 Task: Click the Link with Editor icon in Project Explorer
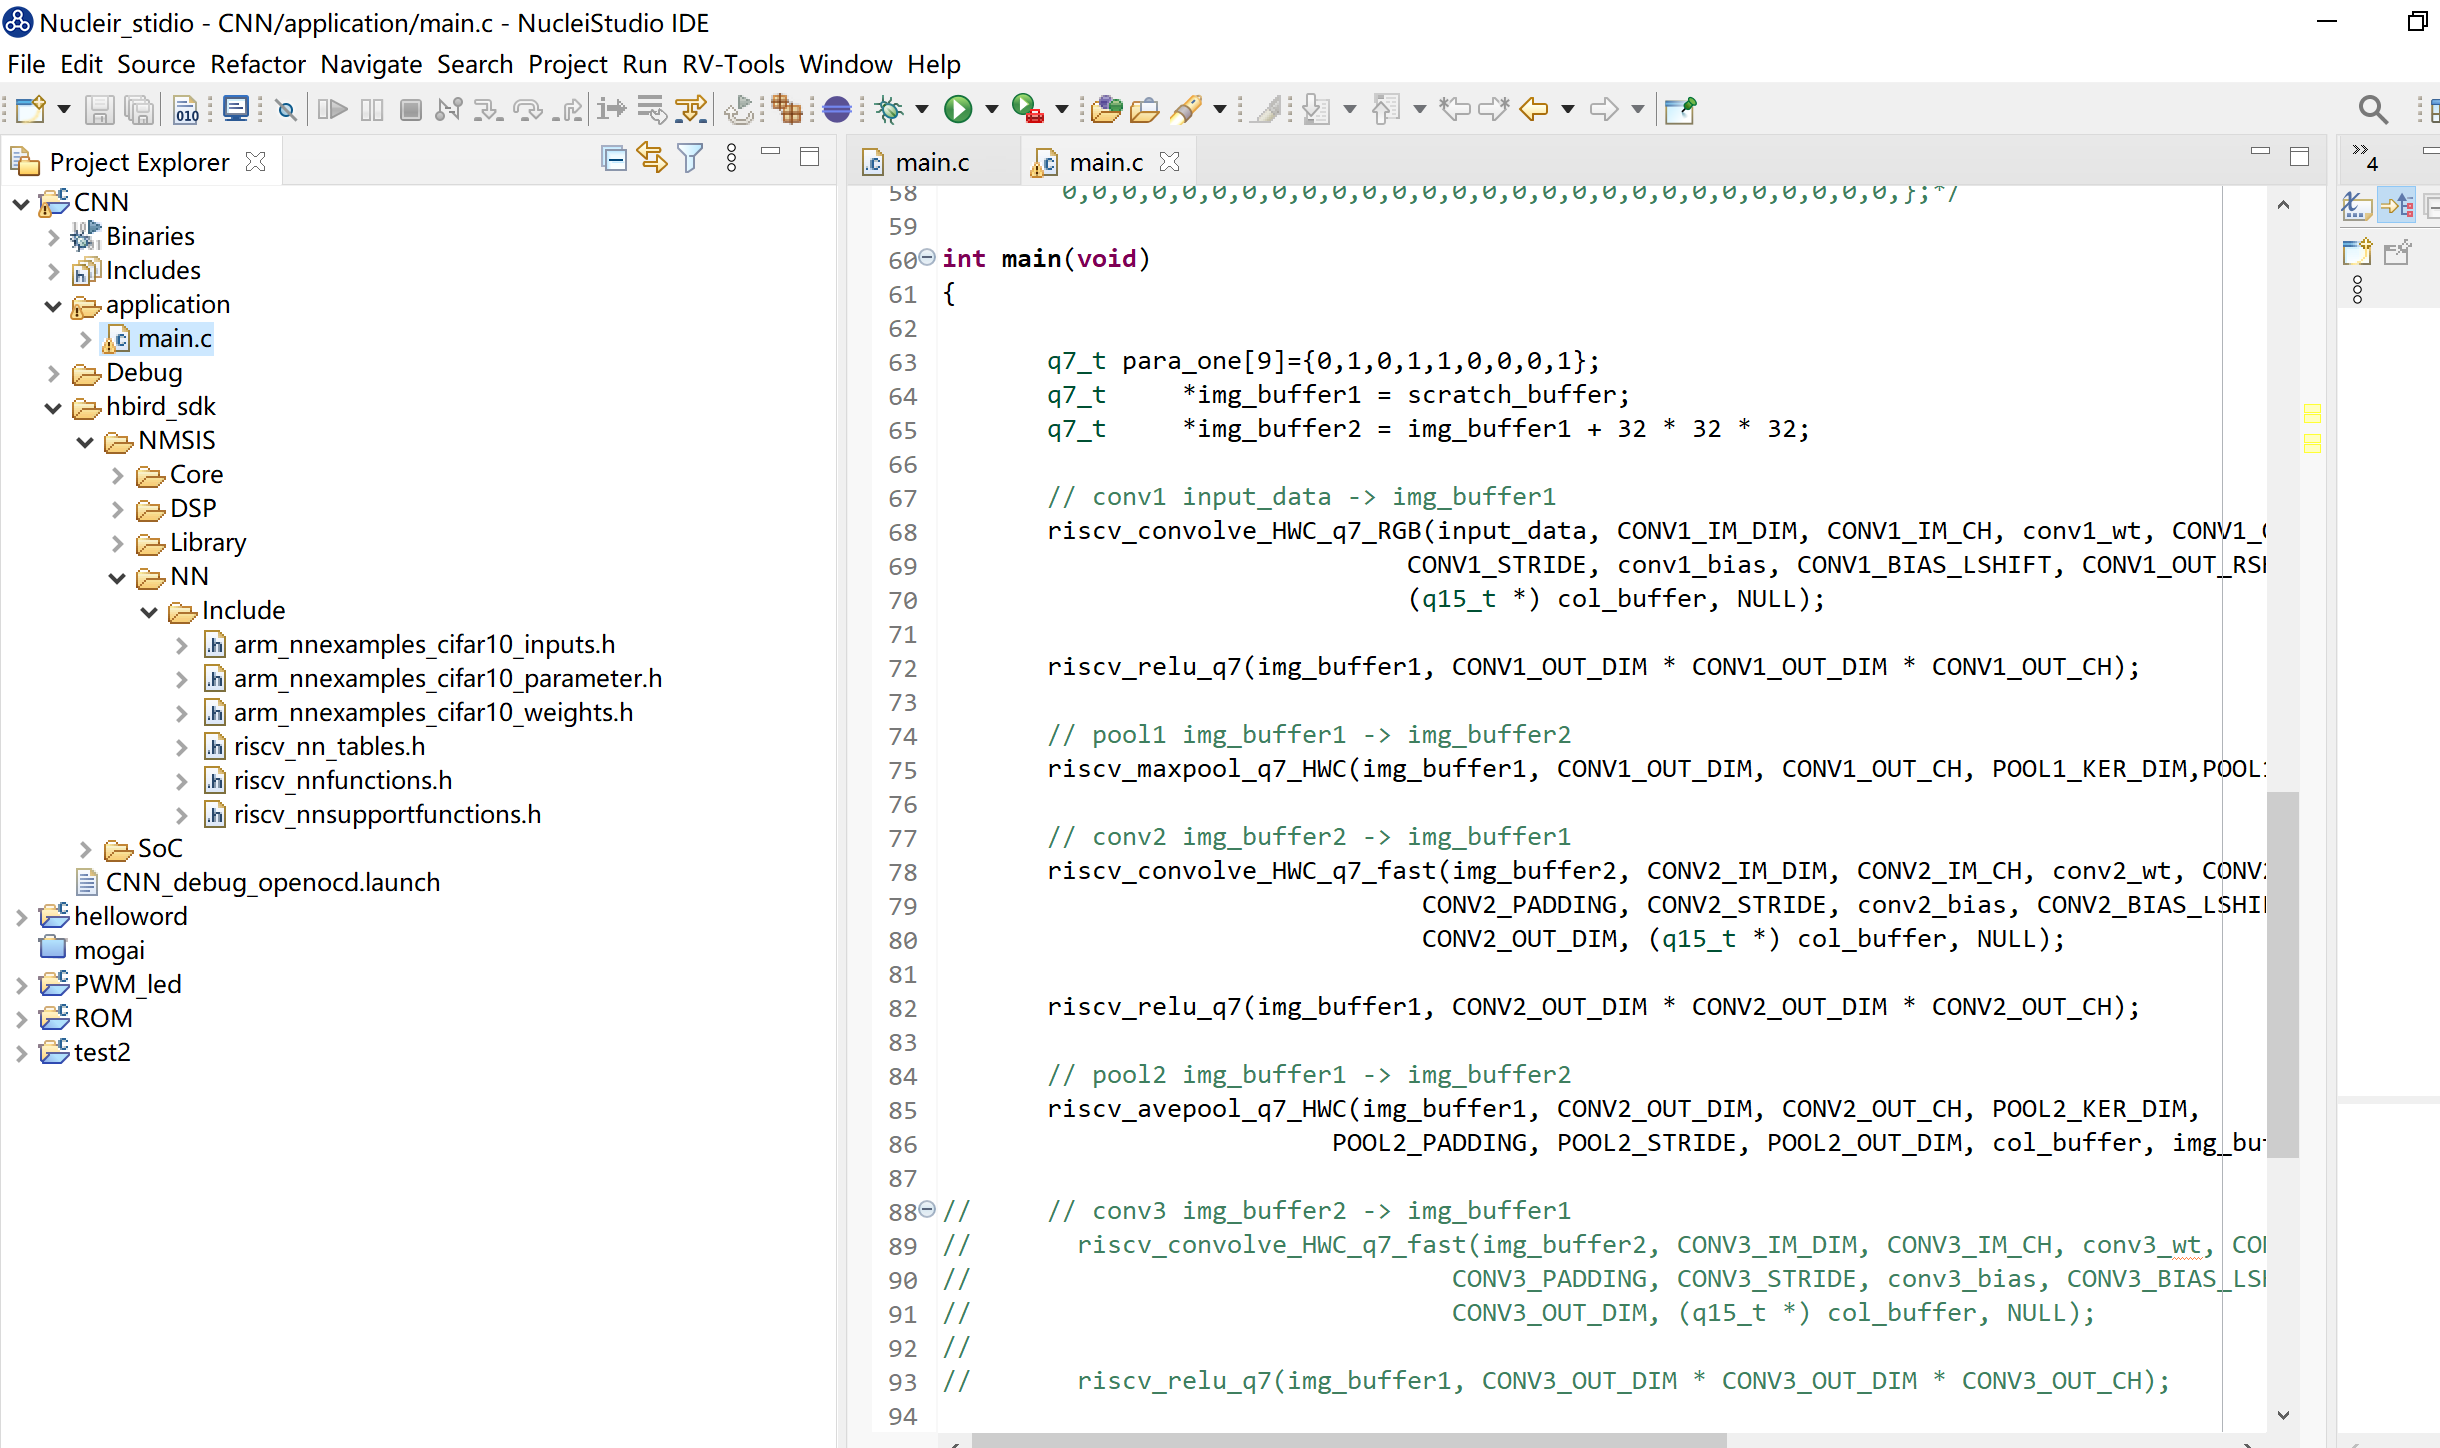(x=652, y=158)
